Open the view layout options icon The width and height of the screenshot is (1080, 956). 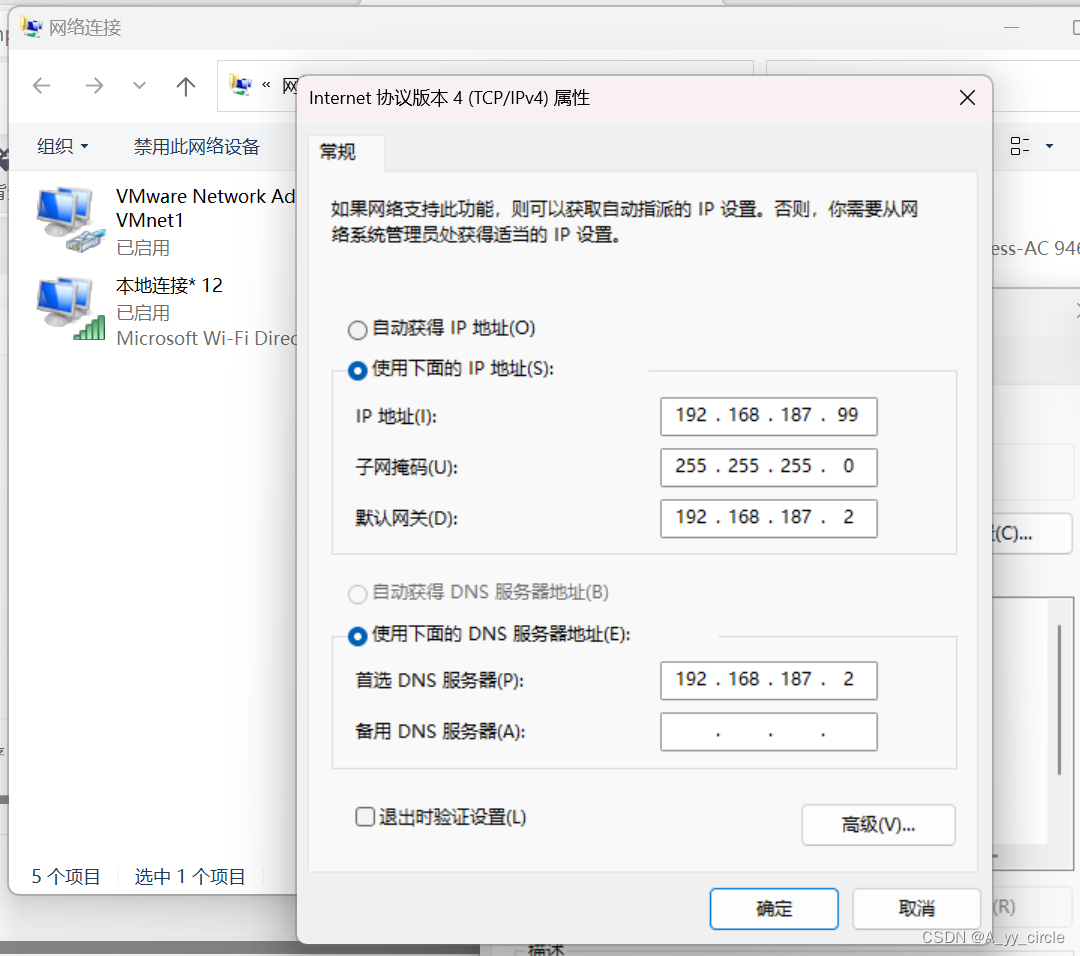point(1018,146)
